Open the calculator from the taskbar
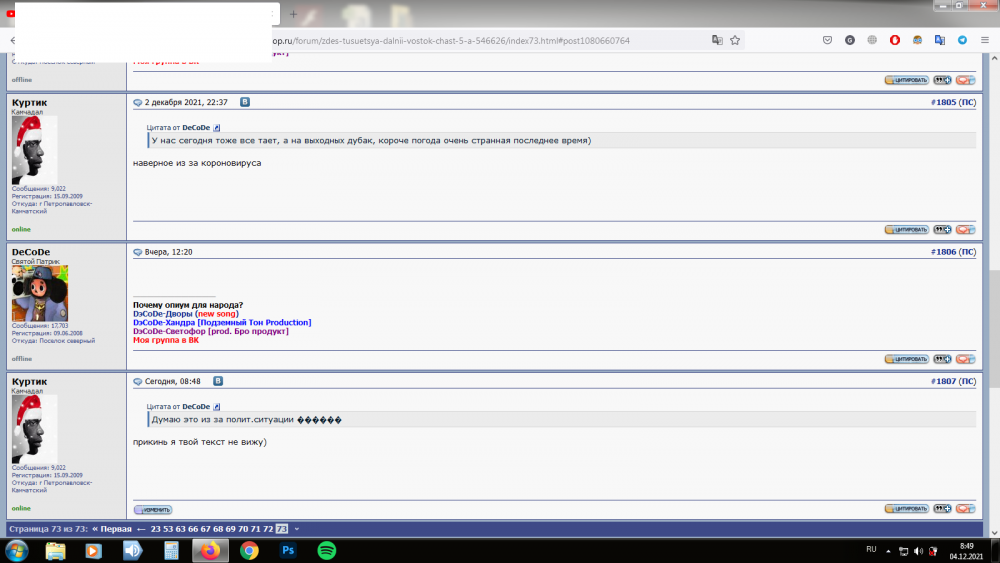1000x563 pixels. click(x=171, y=551)
